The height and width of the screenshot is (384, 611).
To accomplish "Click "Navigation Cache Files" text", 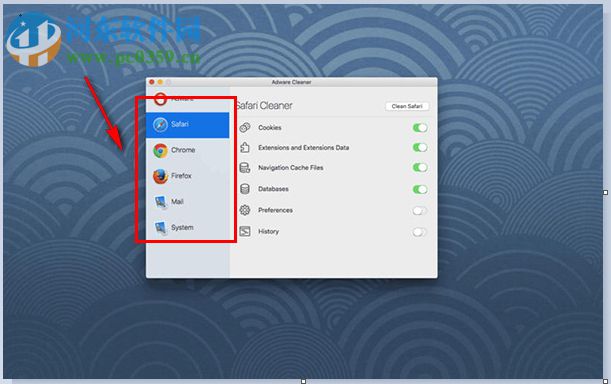I will 291,168.
